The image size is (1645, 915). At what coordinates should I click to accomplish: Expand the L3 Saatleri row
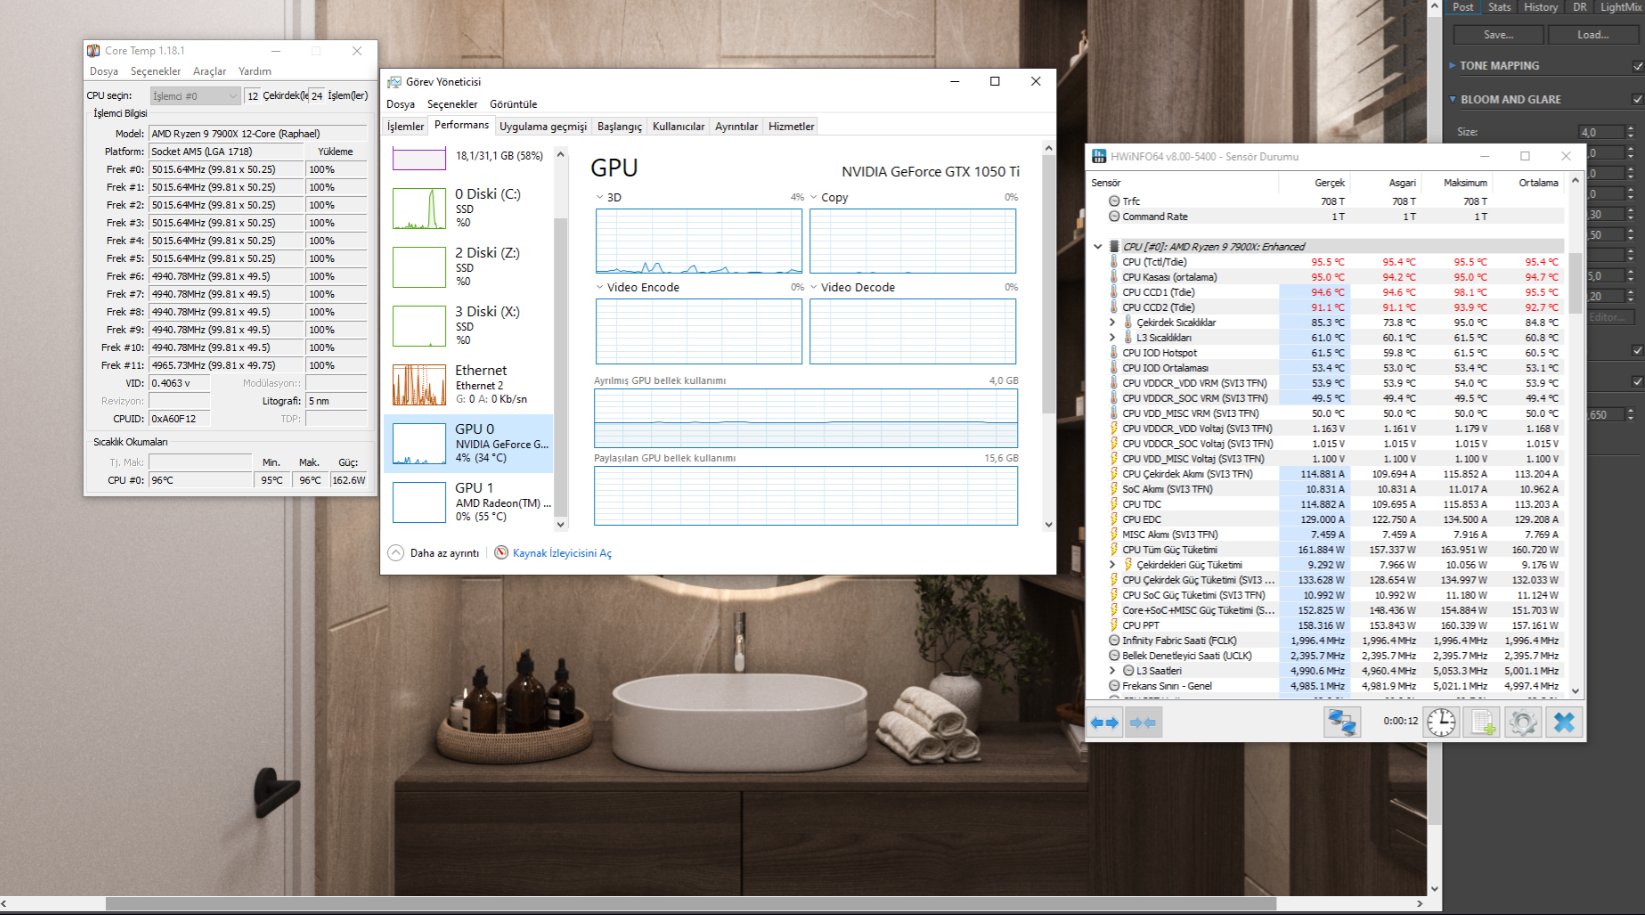click(1112, 671)
